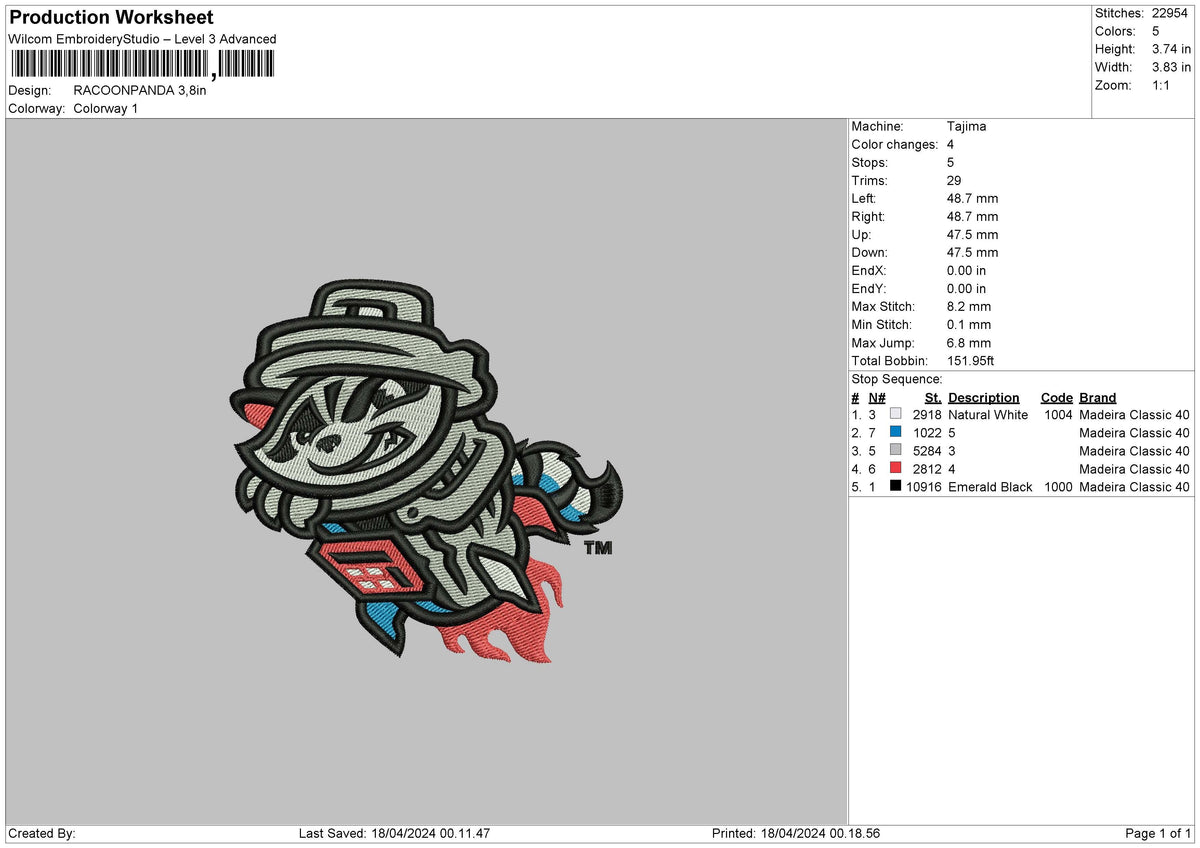Click the 'Production Worksheet' title
Viewport: 1200px width, 848px height.
click(x=111, y=18)
